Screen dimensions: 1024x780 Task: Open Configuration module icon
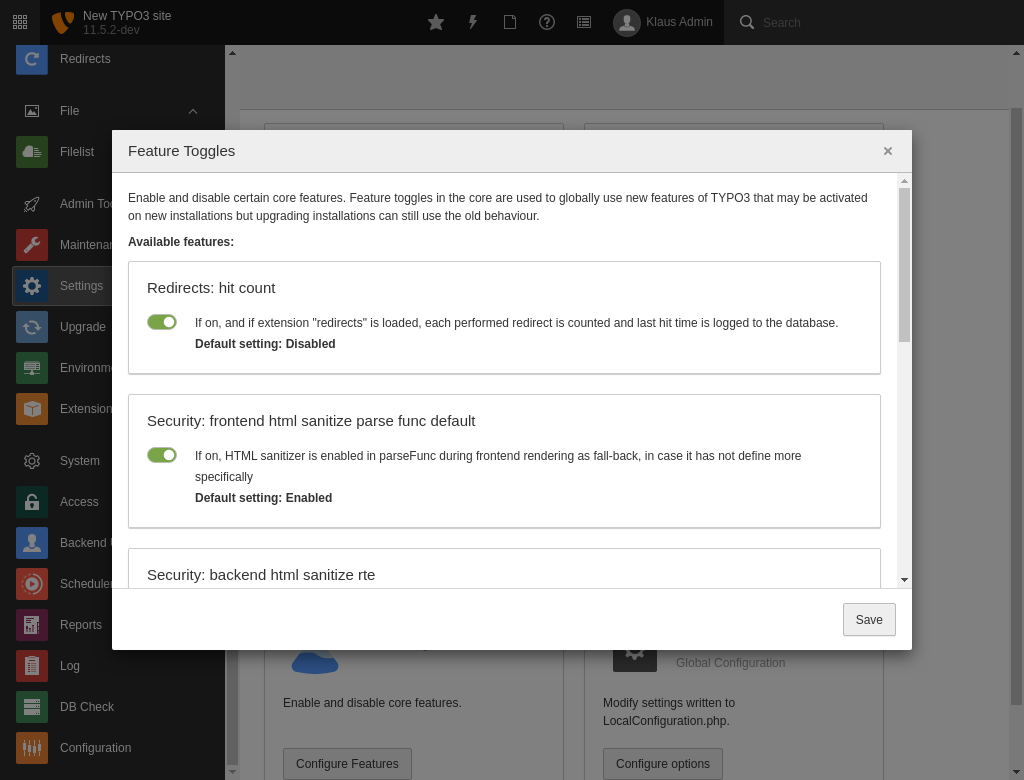32,748
